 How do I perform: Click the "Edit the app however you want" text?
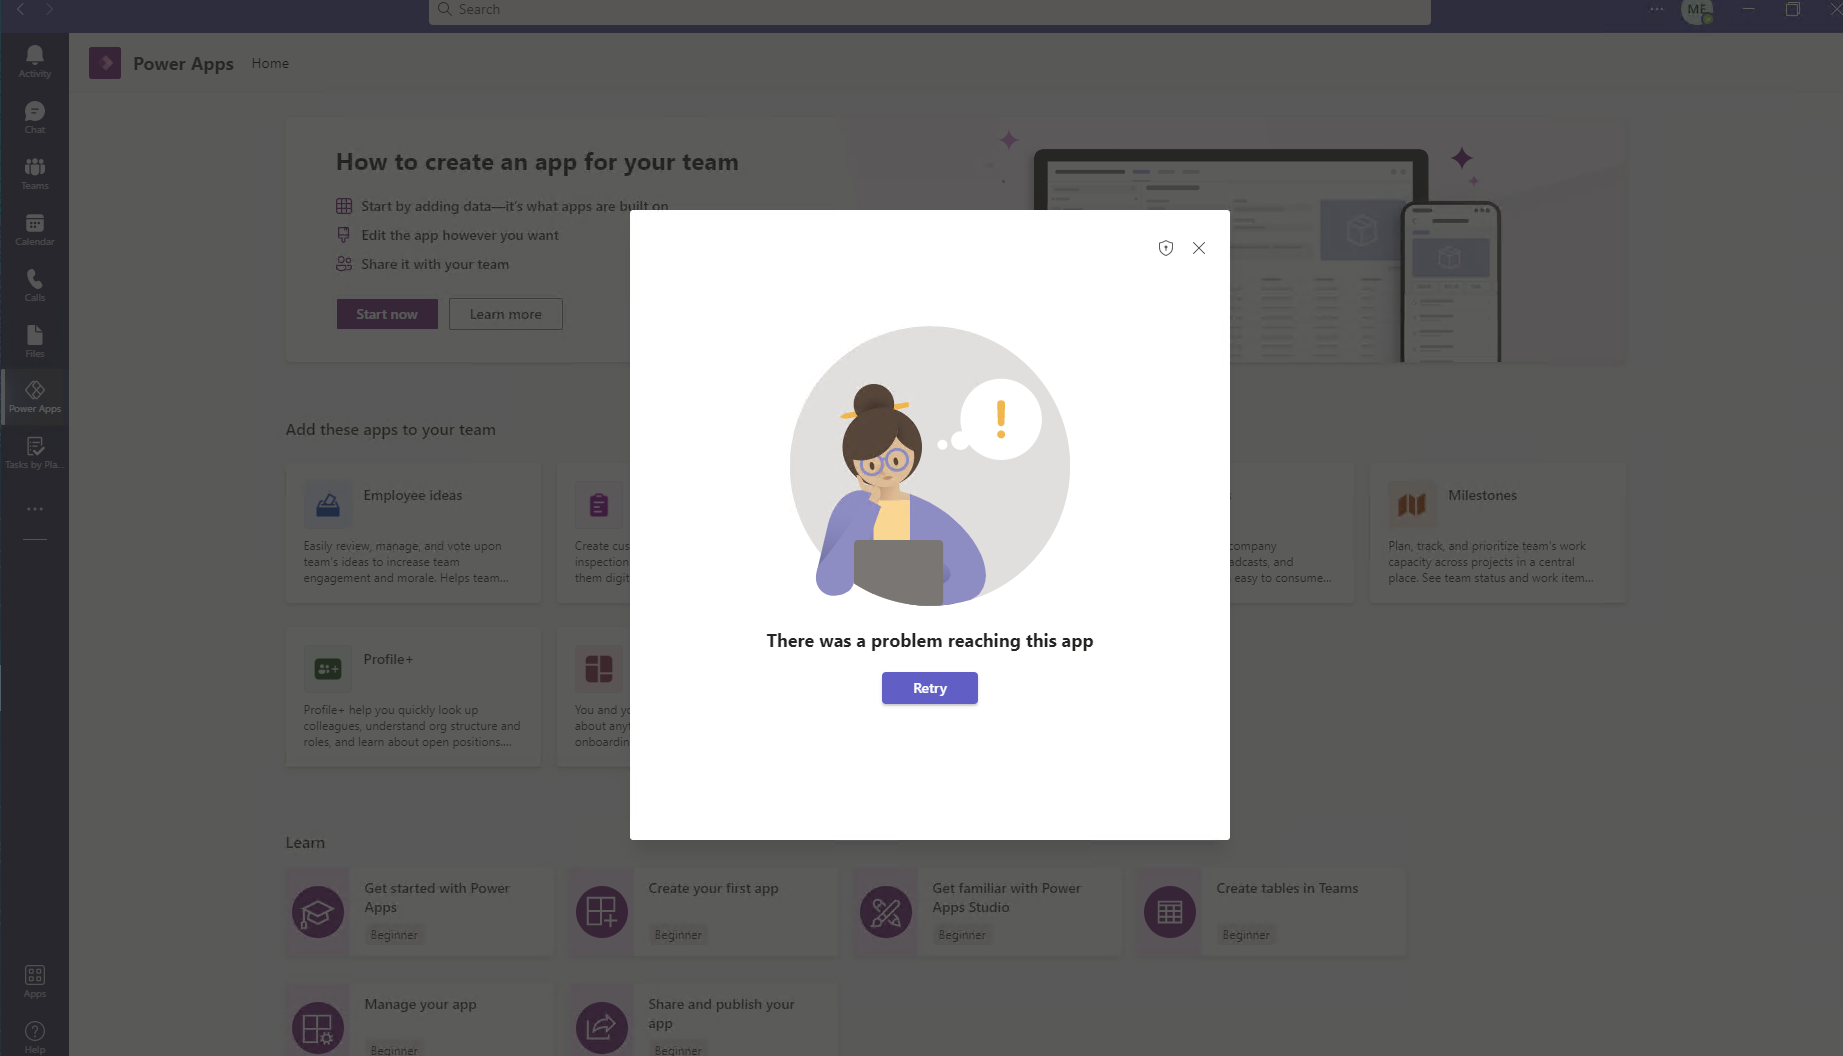[460, 235]
